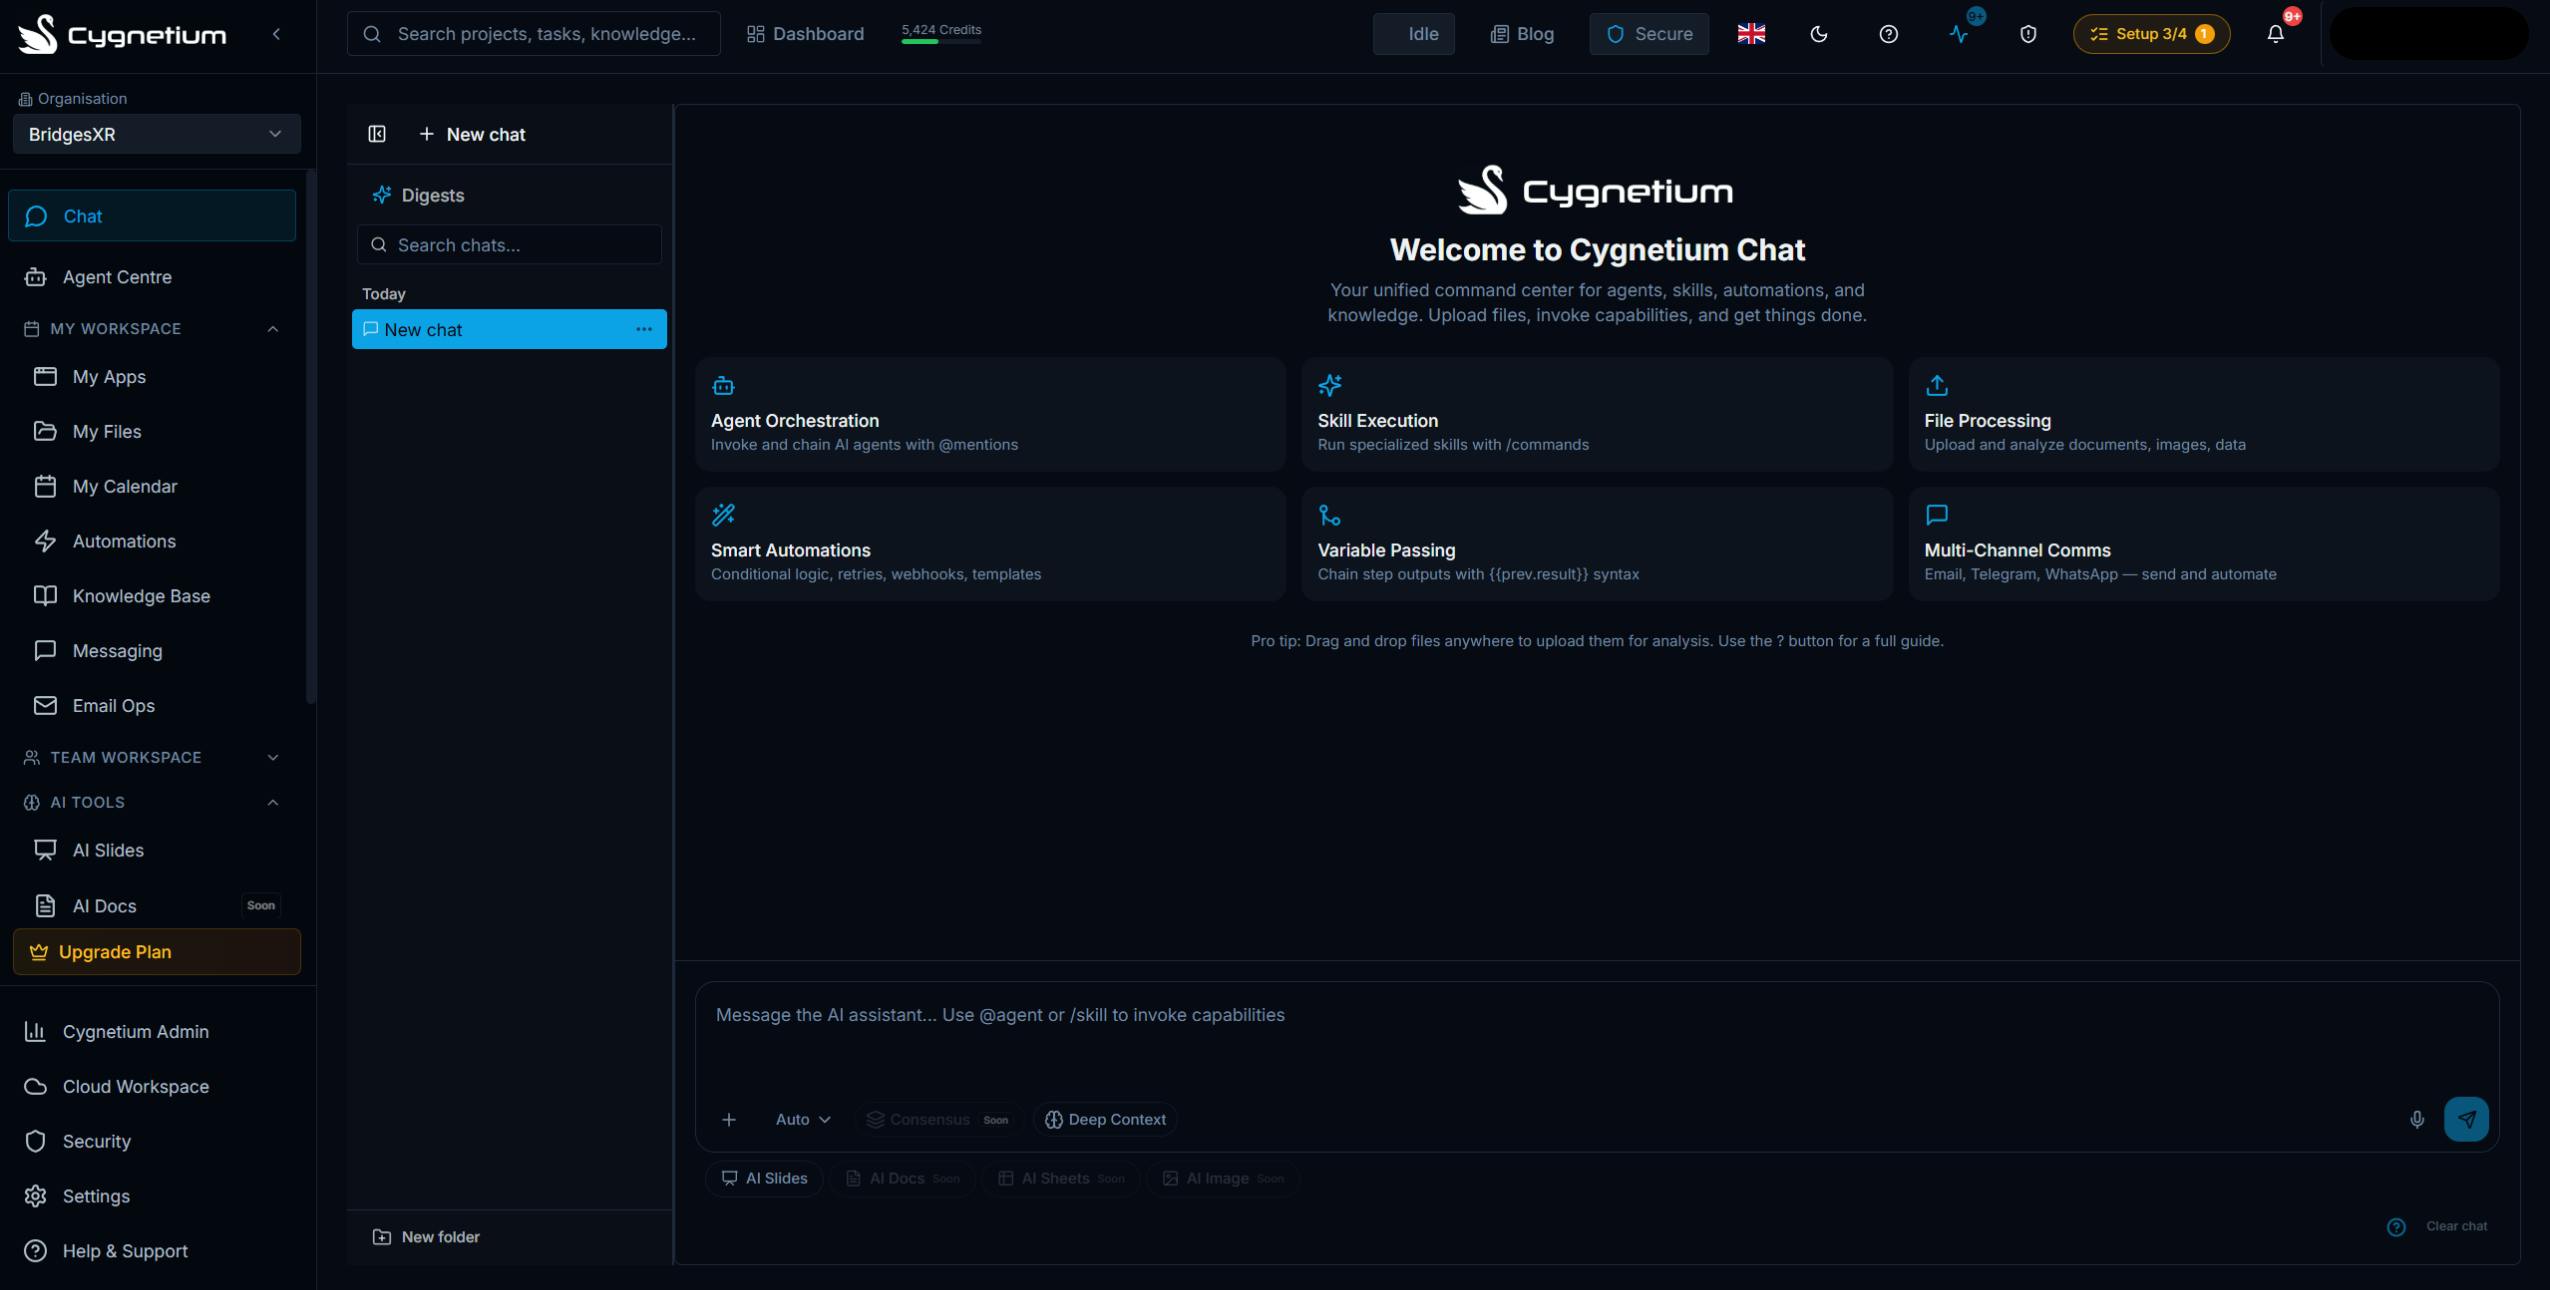The width and height of the screenshot is (2550, 1290).
Task: Click Clear chat
Action: [x=2456, y=1227]
